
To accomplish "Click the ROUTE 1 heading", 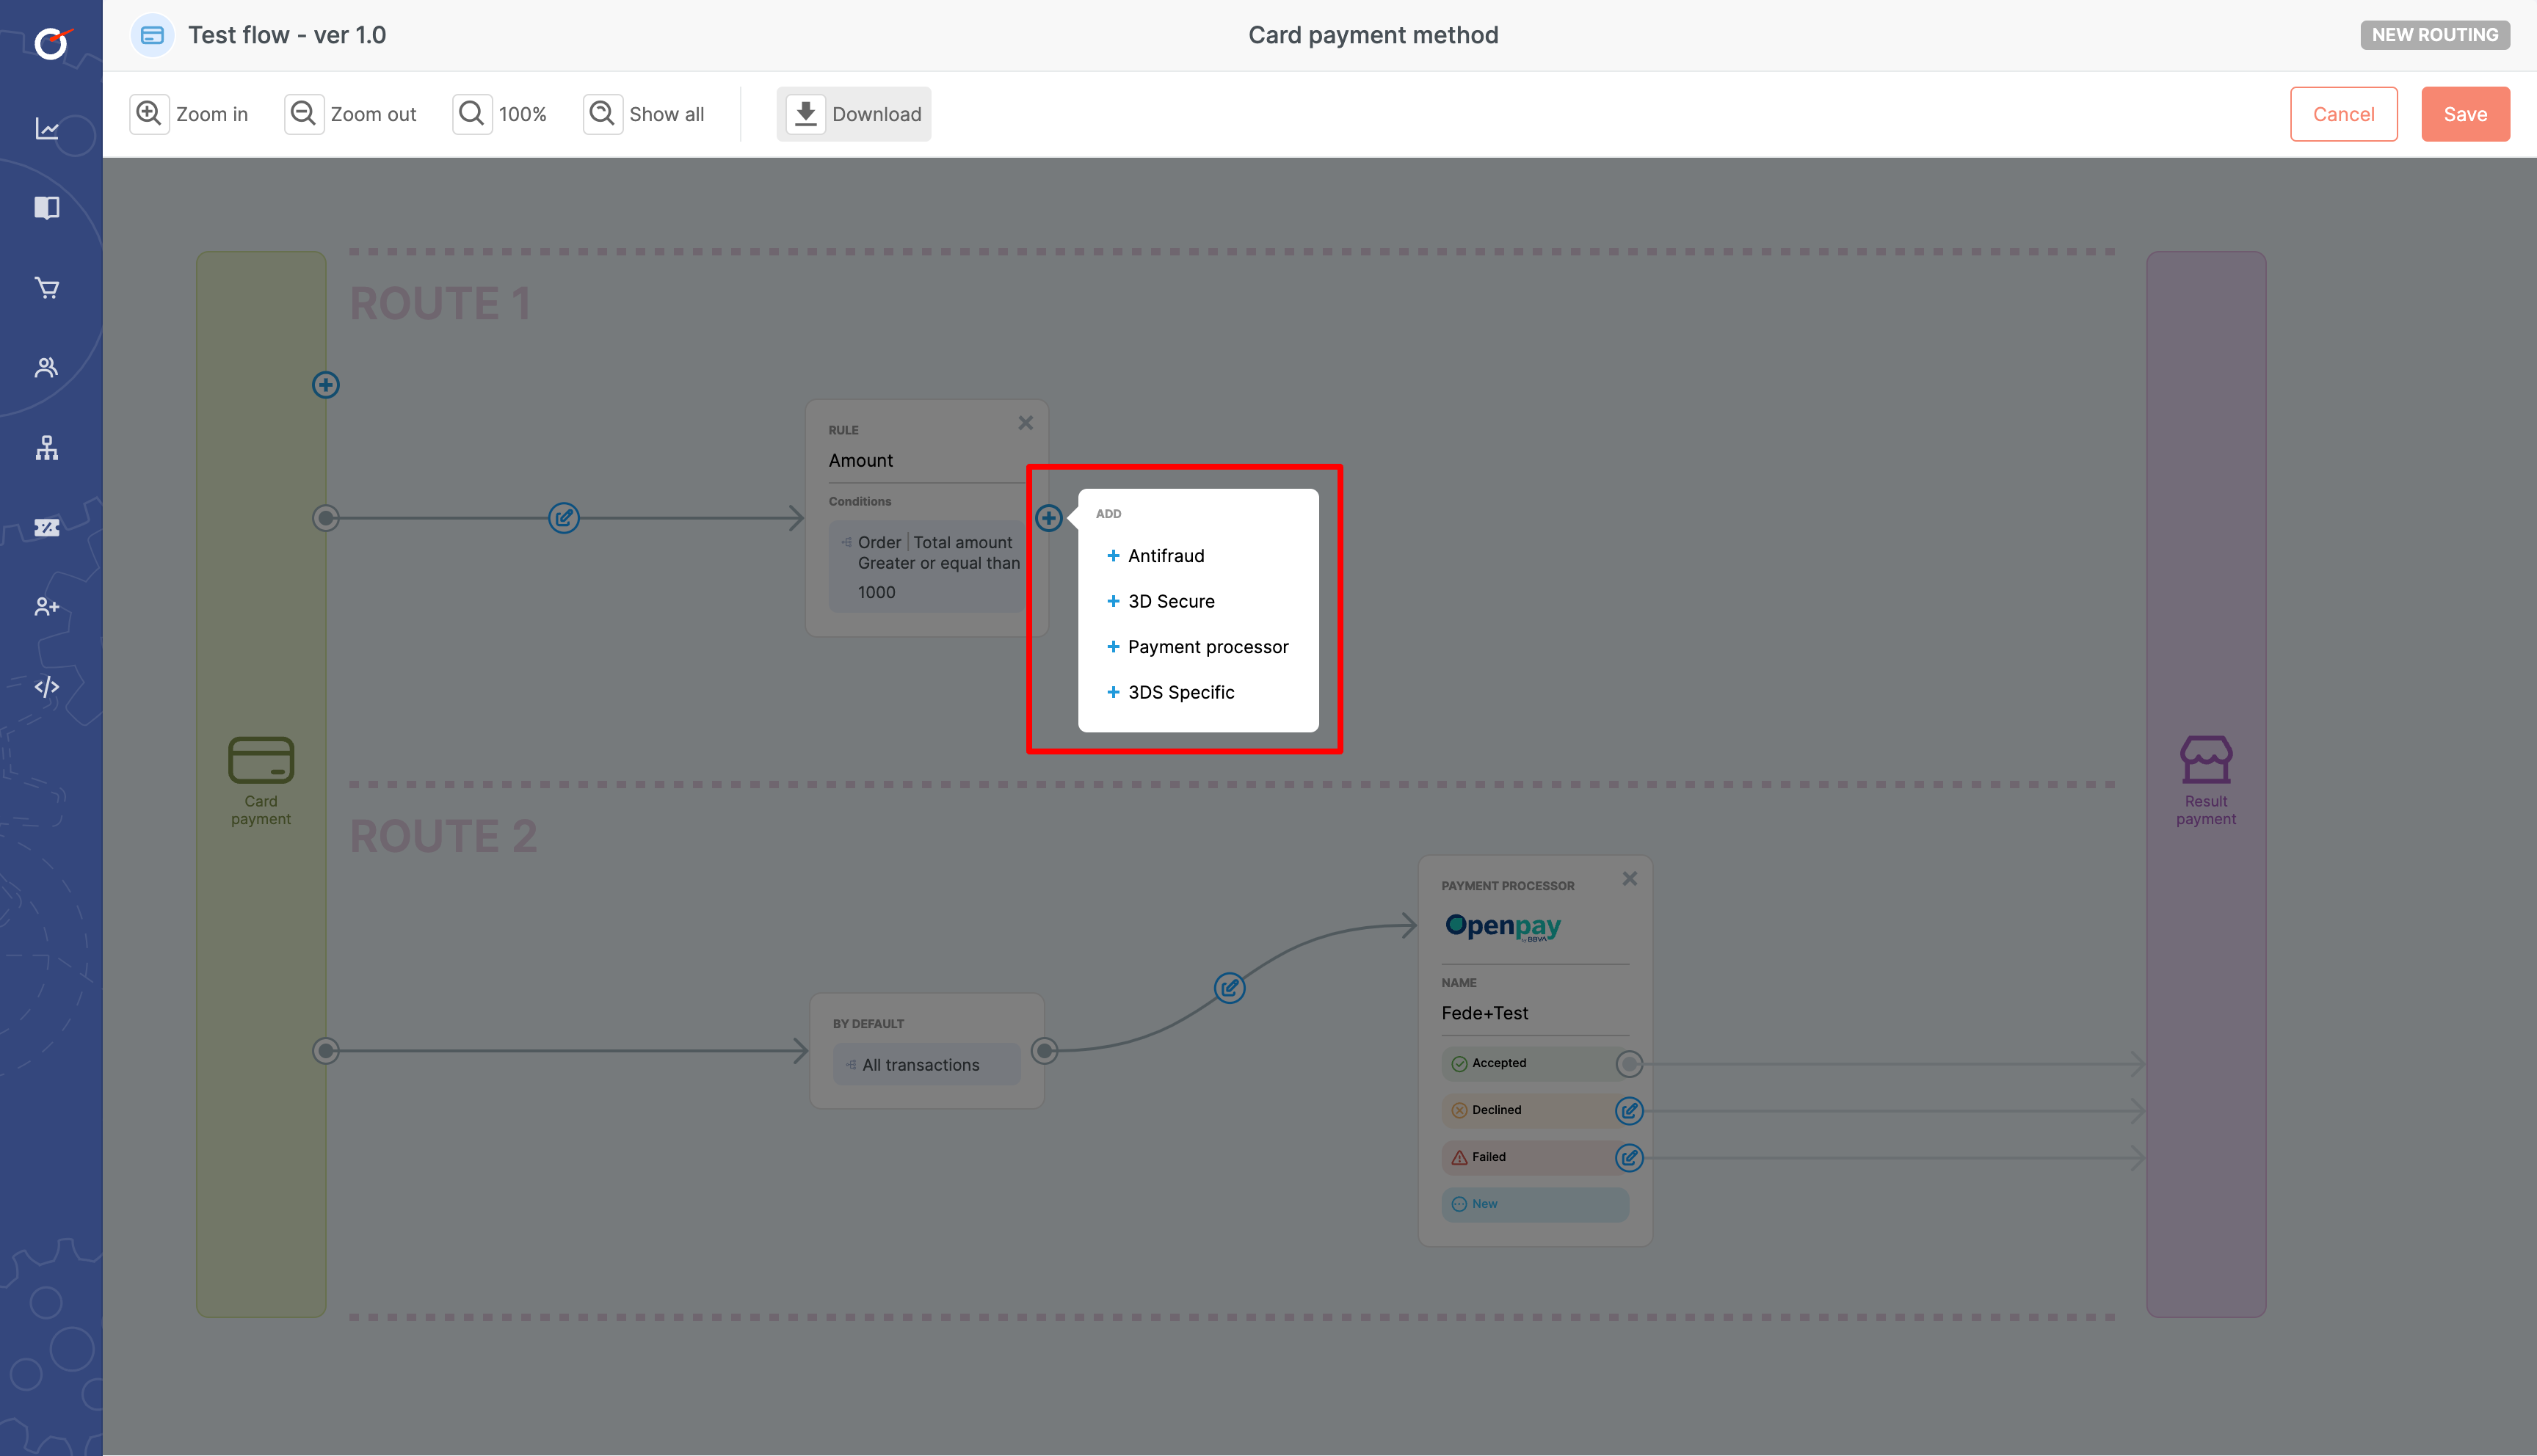I will (441, 304).
